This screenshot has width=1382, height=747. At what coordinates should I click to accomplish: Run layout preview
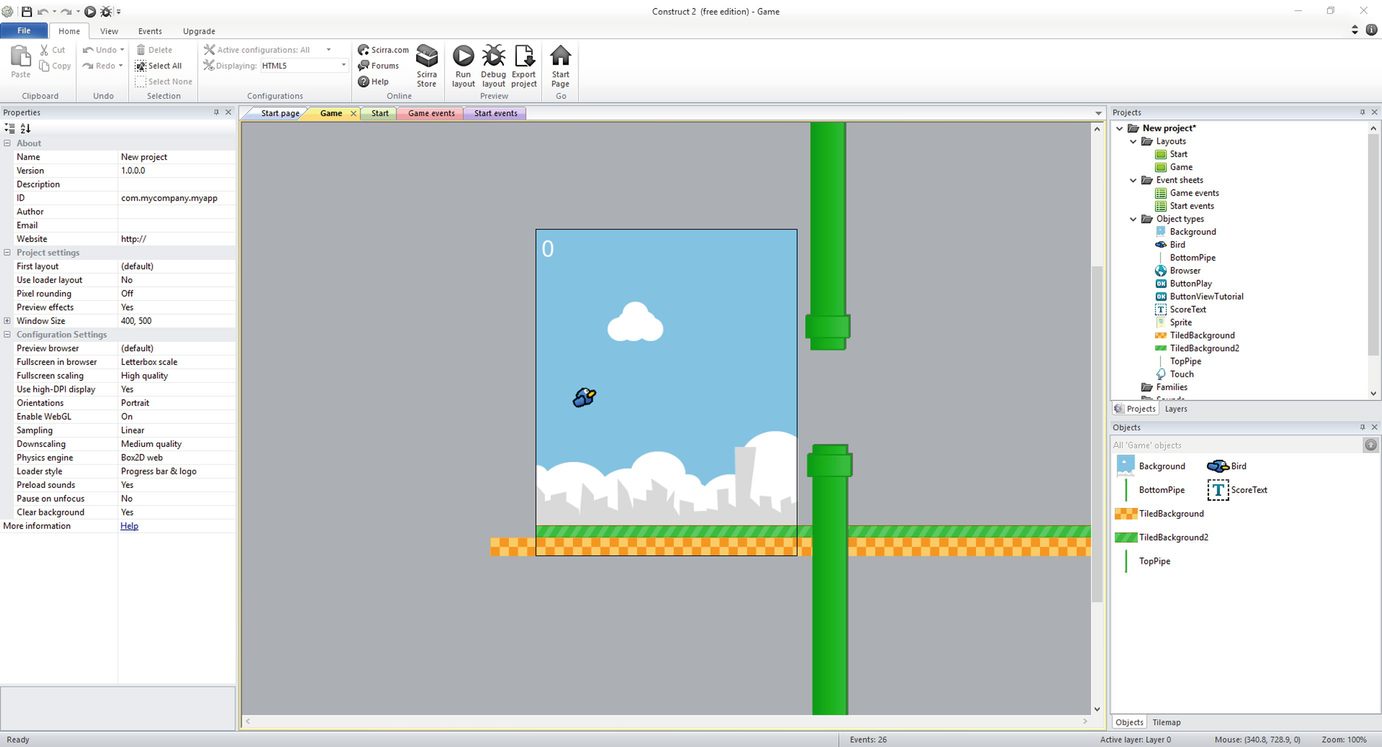tap(463, 66)
